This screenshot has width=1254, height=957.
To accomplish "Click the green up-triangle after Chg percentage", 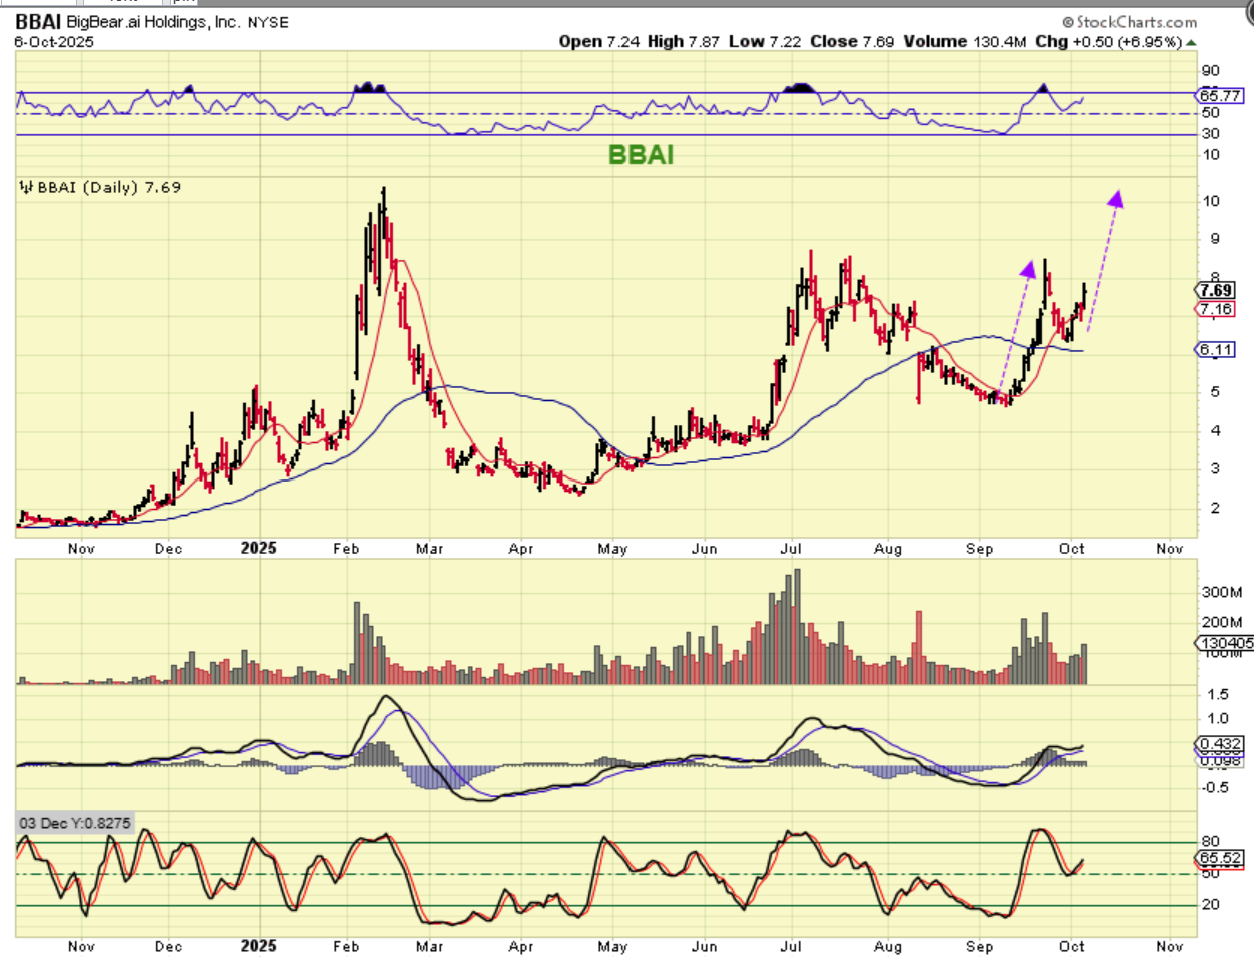I will coord(1191,42).
